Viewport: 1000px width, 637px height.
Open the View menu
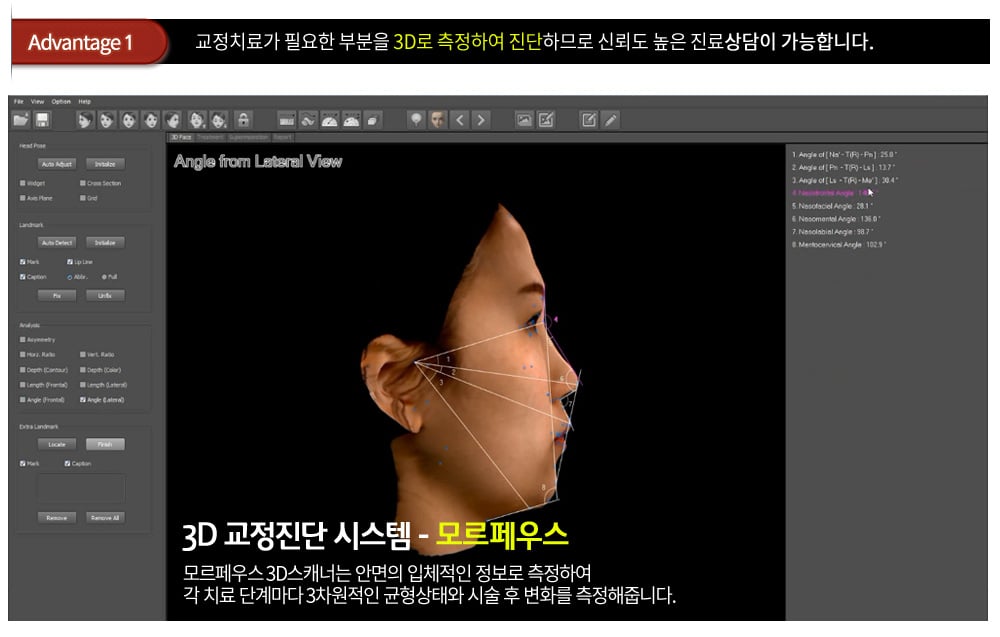click(38, 101)
